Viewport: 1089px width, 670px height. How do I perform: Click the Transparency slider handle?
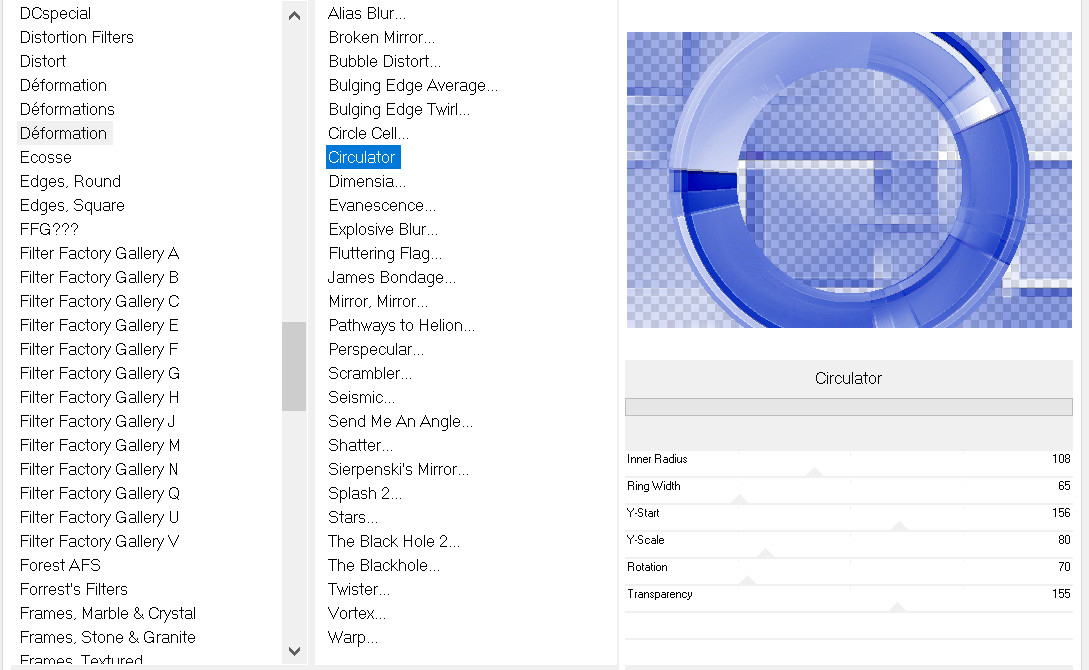click(897, 606)
